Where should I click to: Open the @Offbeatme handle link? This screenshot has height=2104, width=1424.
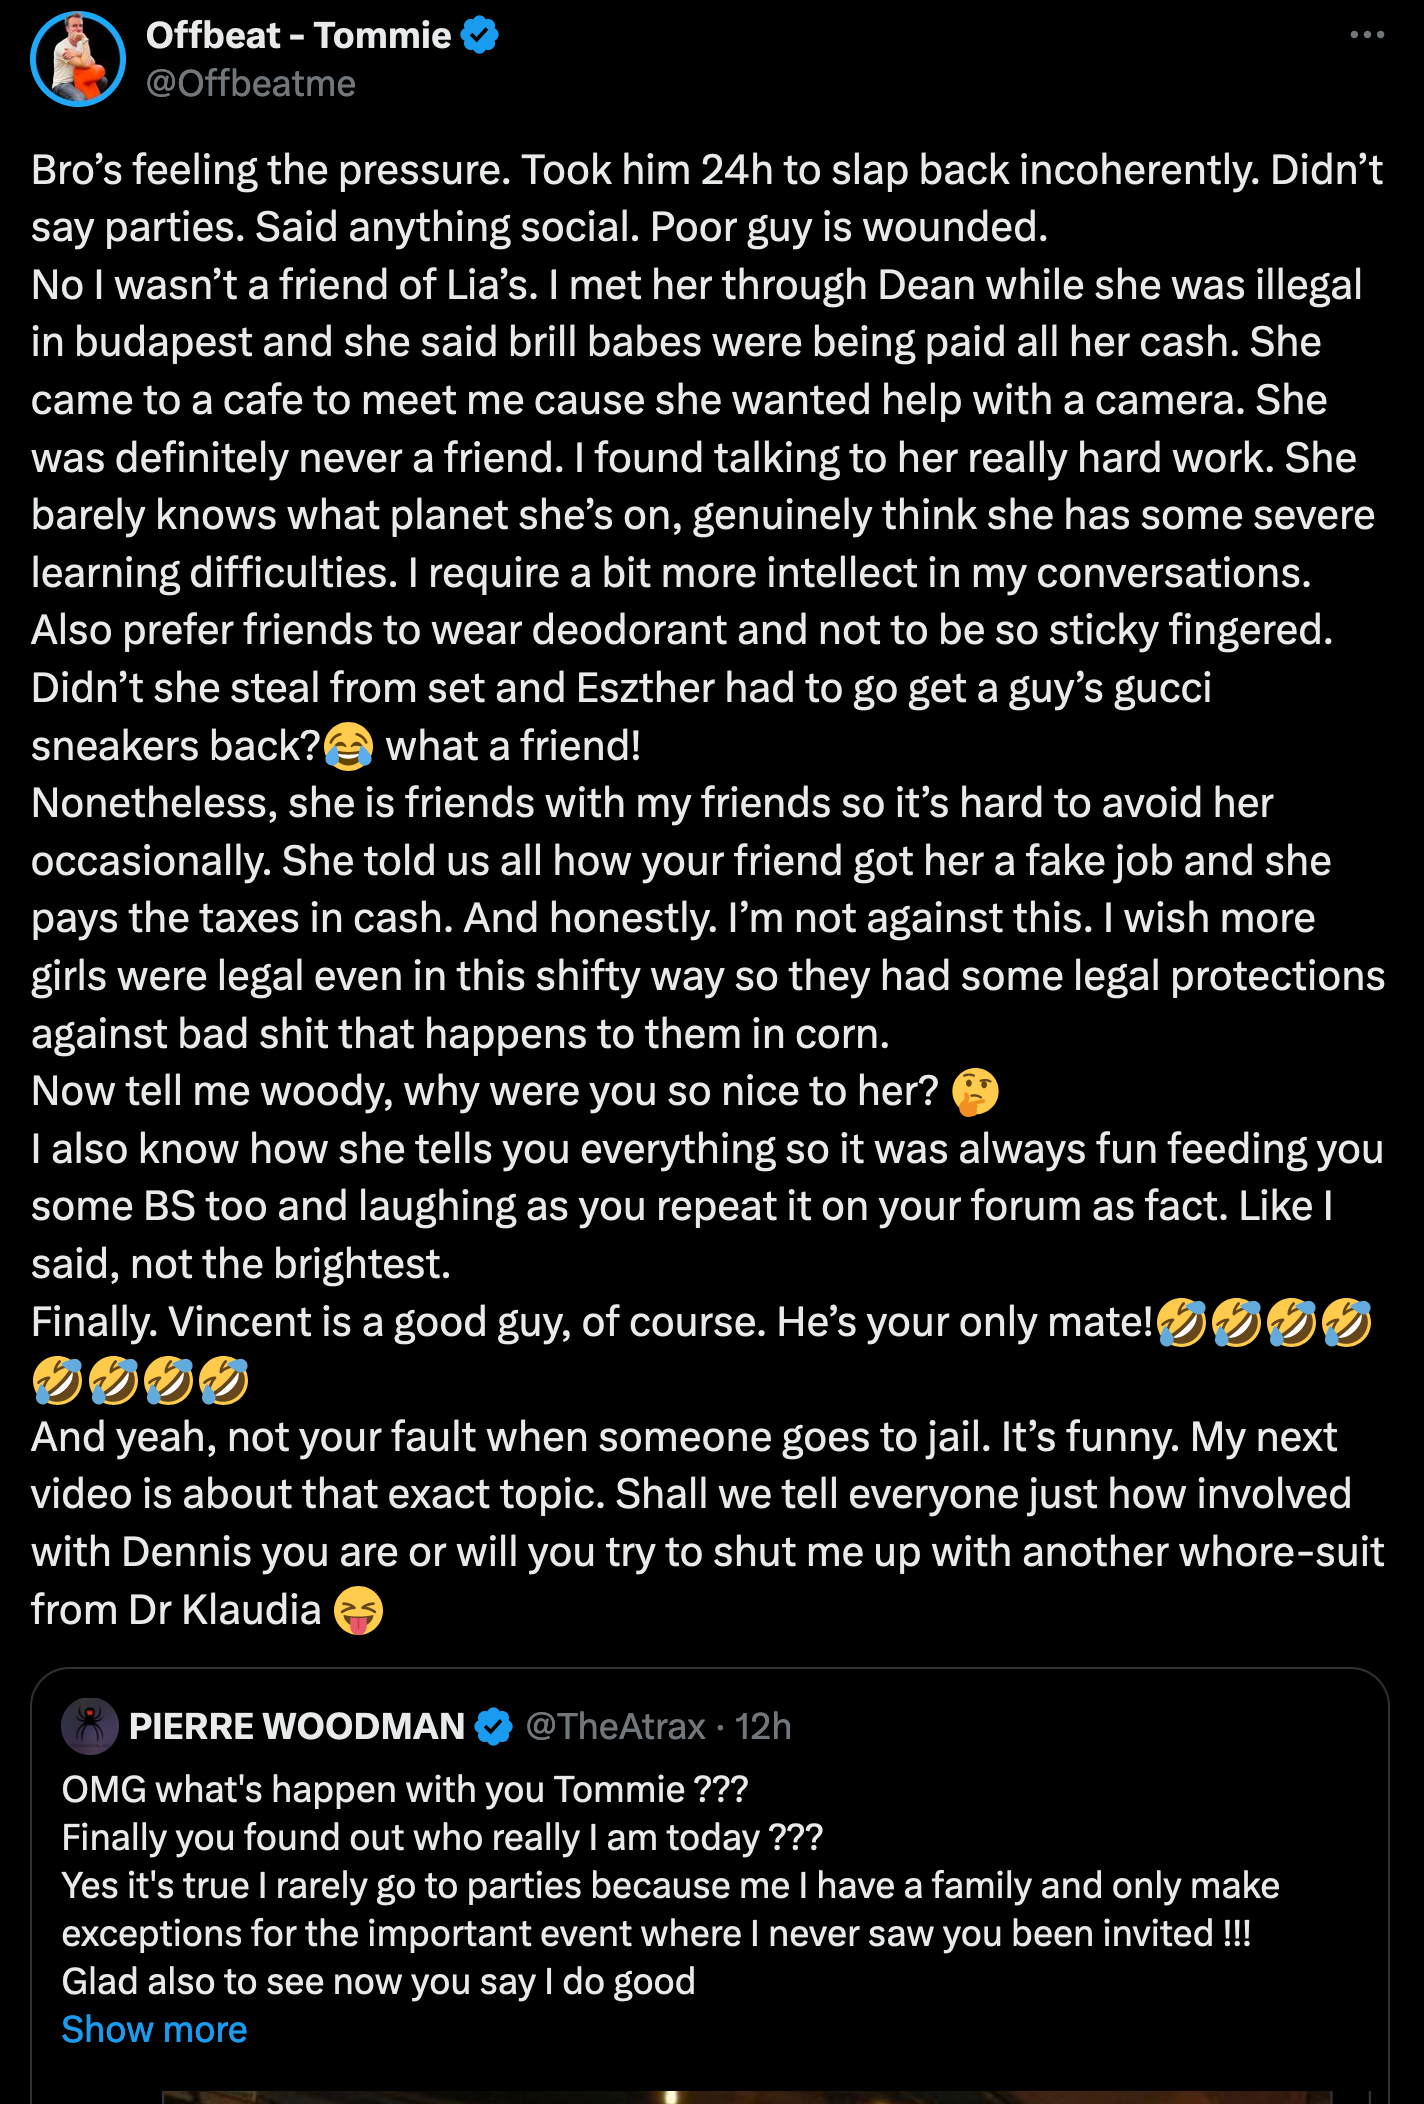coord(251,84)
